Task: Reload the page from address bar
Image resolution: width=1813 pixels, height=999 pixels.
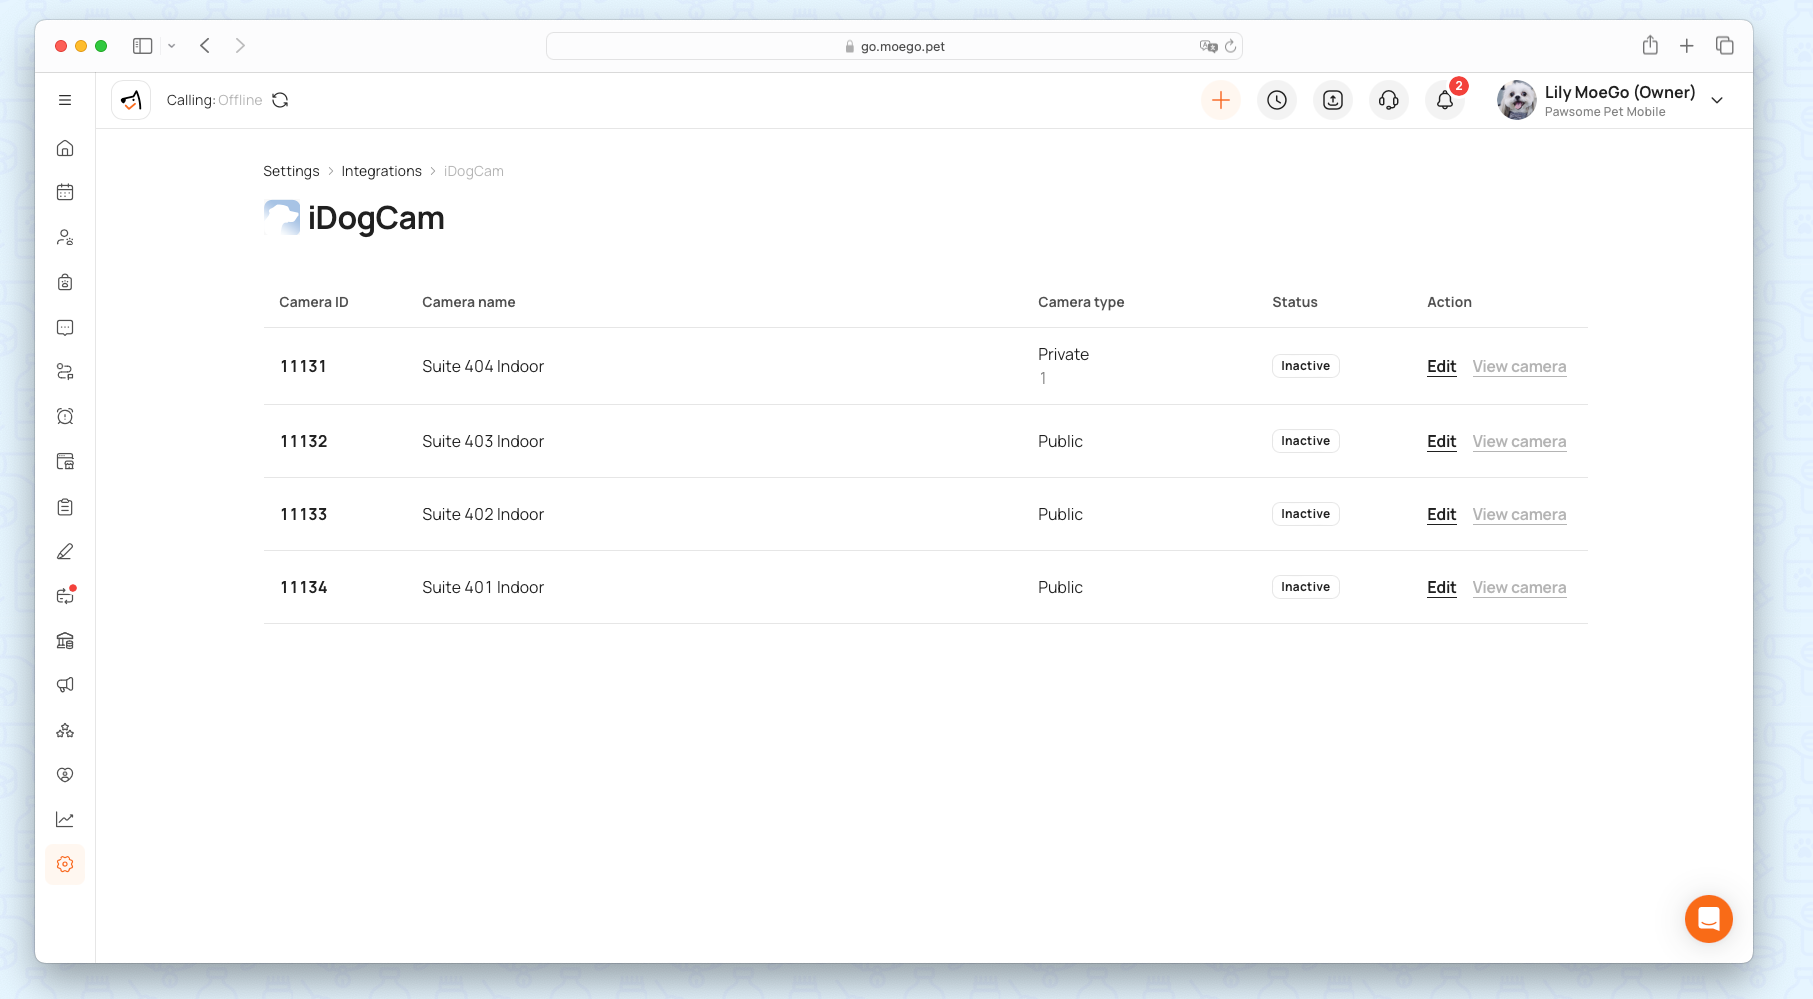Action: coord(1230,46)
